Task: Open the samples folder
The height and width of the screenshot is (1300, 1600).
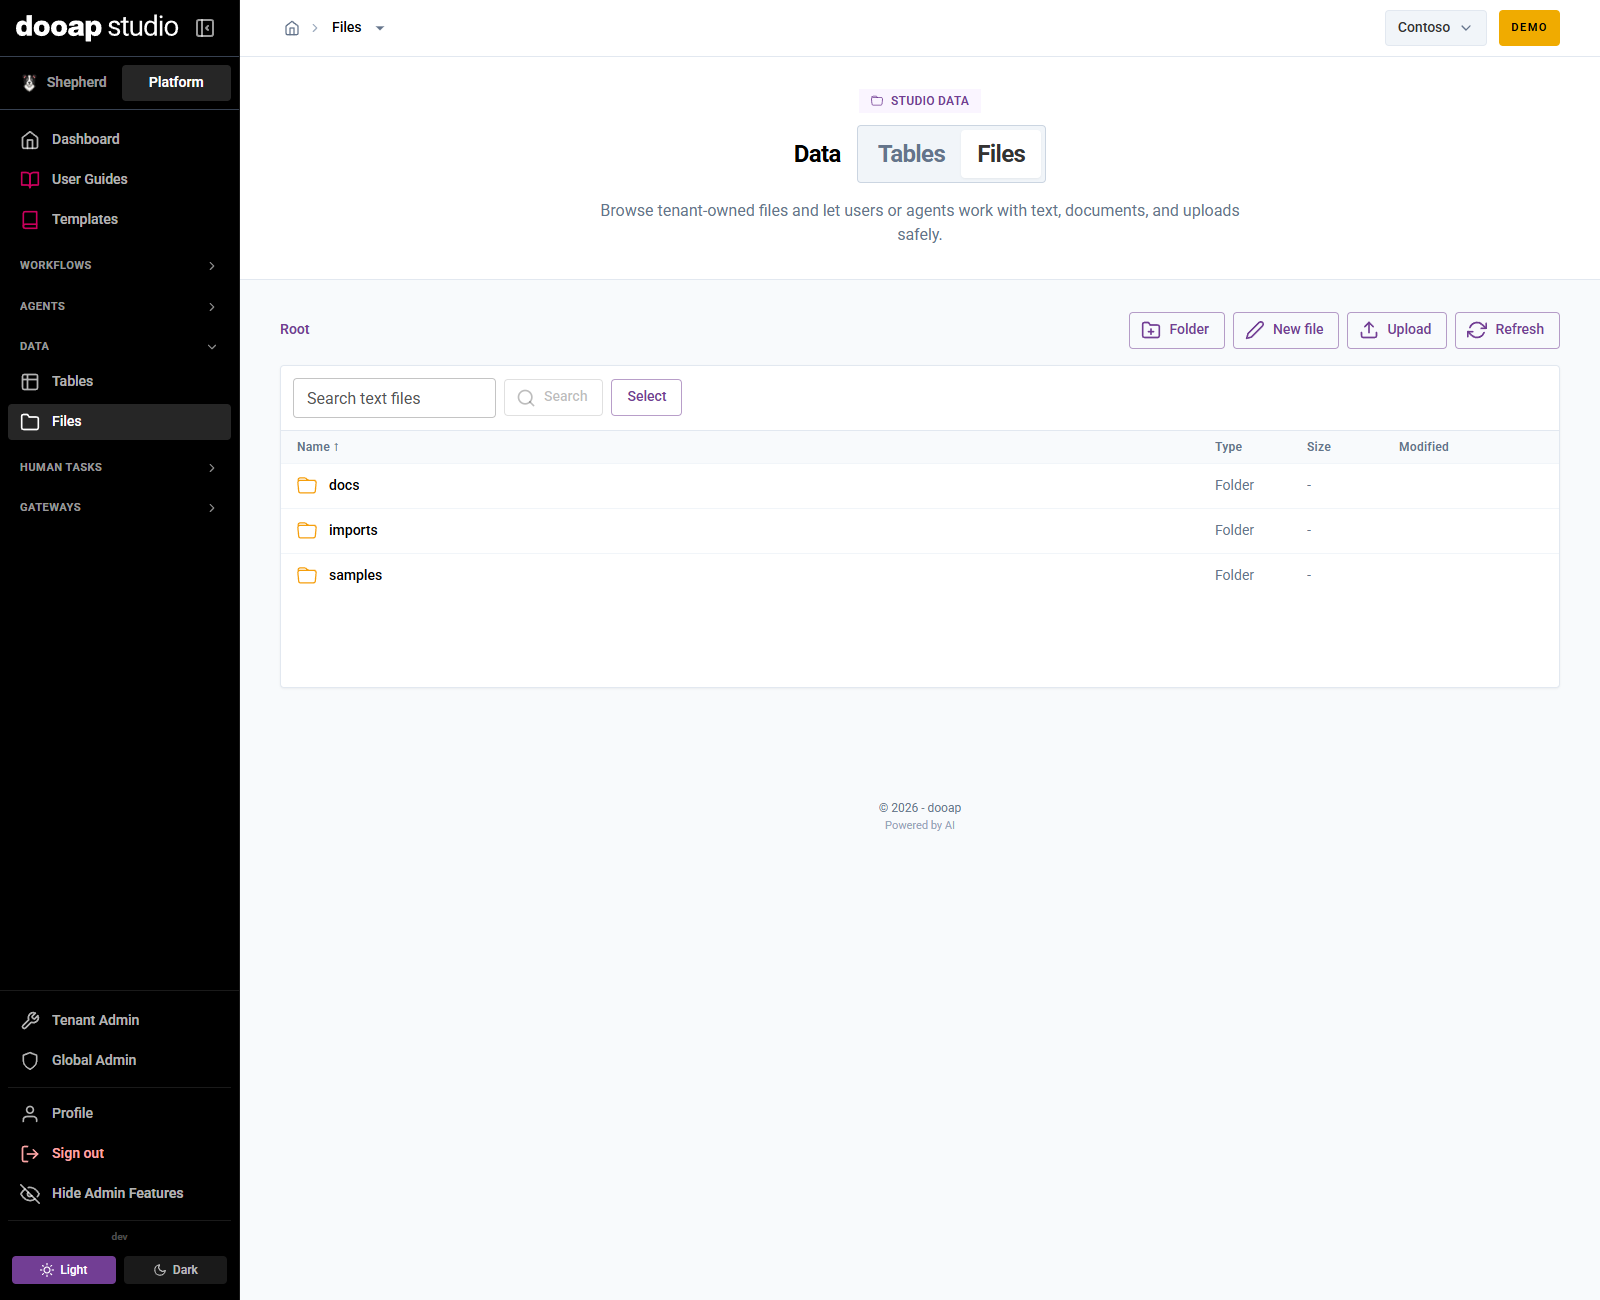Action: pos(919,575)
